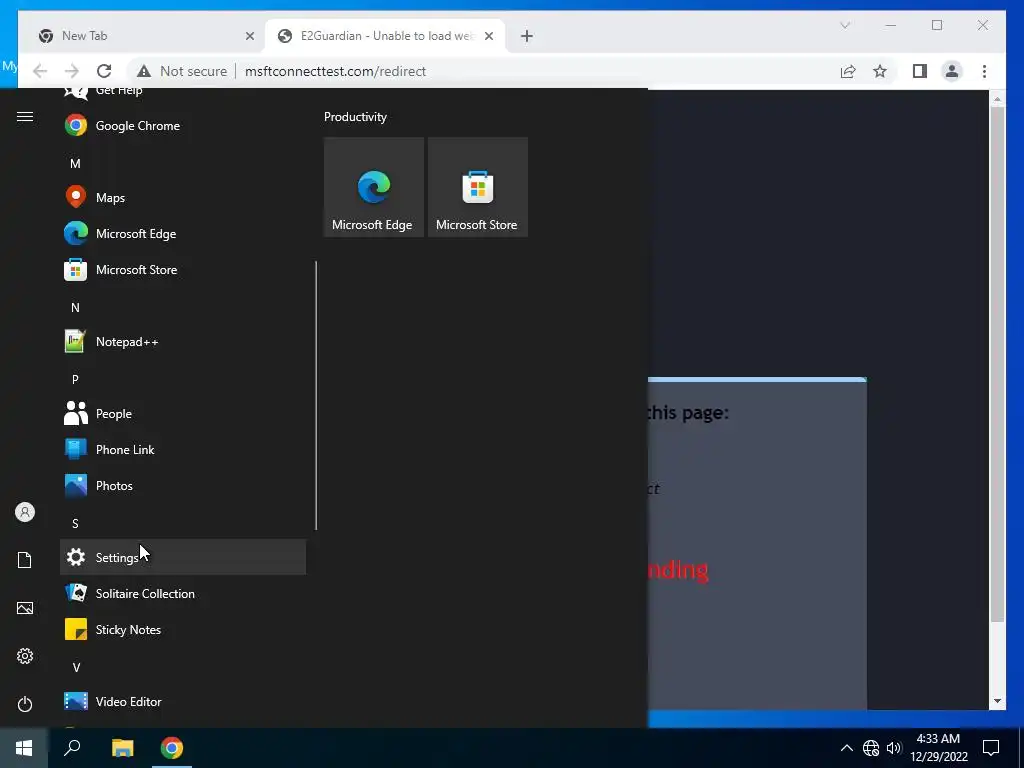The image size is (1024, 768).
Task: Click the Productivity group heading
Action: [x=355, y=117]
